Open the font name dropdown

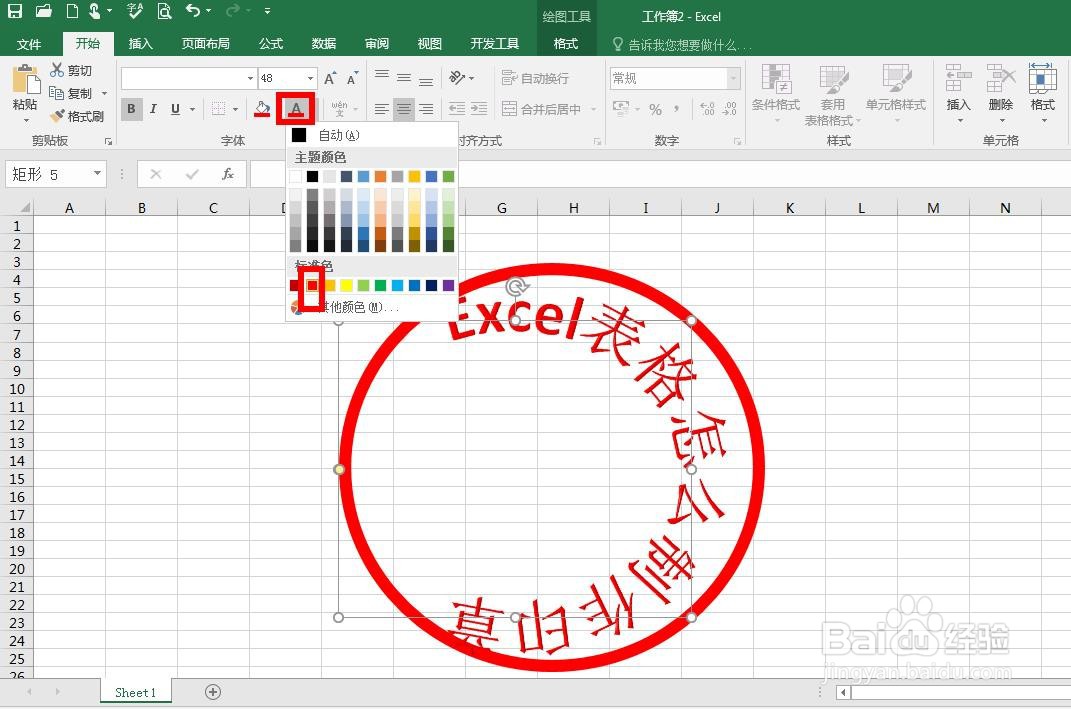pyautogui.click(x=250, y=79)
